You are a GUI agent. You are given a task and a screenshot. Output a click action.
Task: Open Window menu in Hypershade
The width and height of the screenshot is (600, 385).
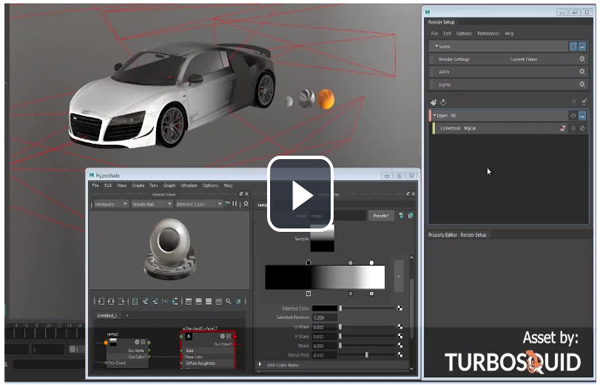coord(189,186)
